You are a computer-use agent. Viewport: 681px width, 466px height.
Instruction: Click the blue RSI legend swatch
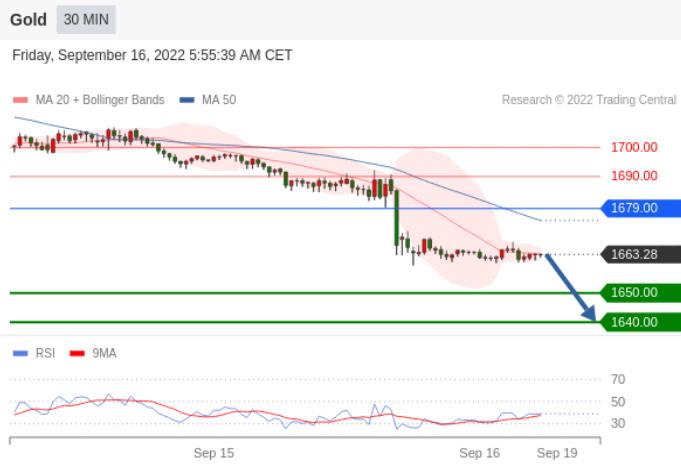click(20, 354)
